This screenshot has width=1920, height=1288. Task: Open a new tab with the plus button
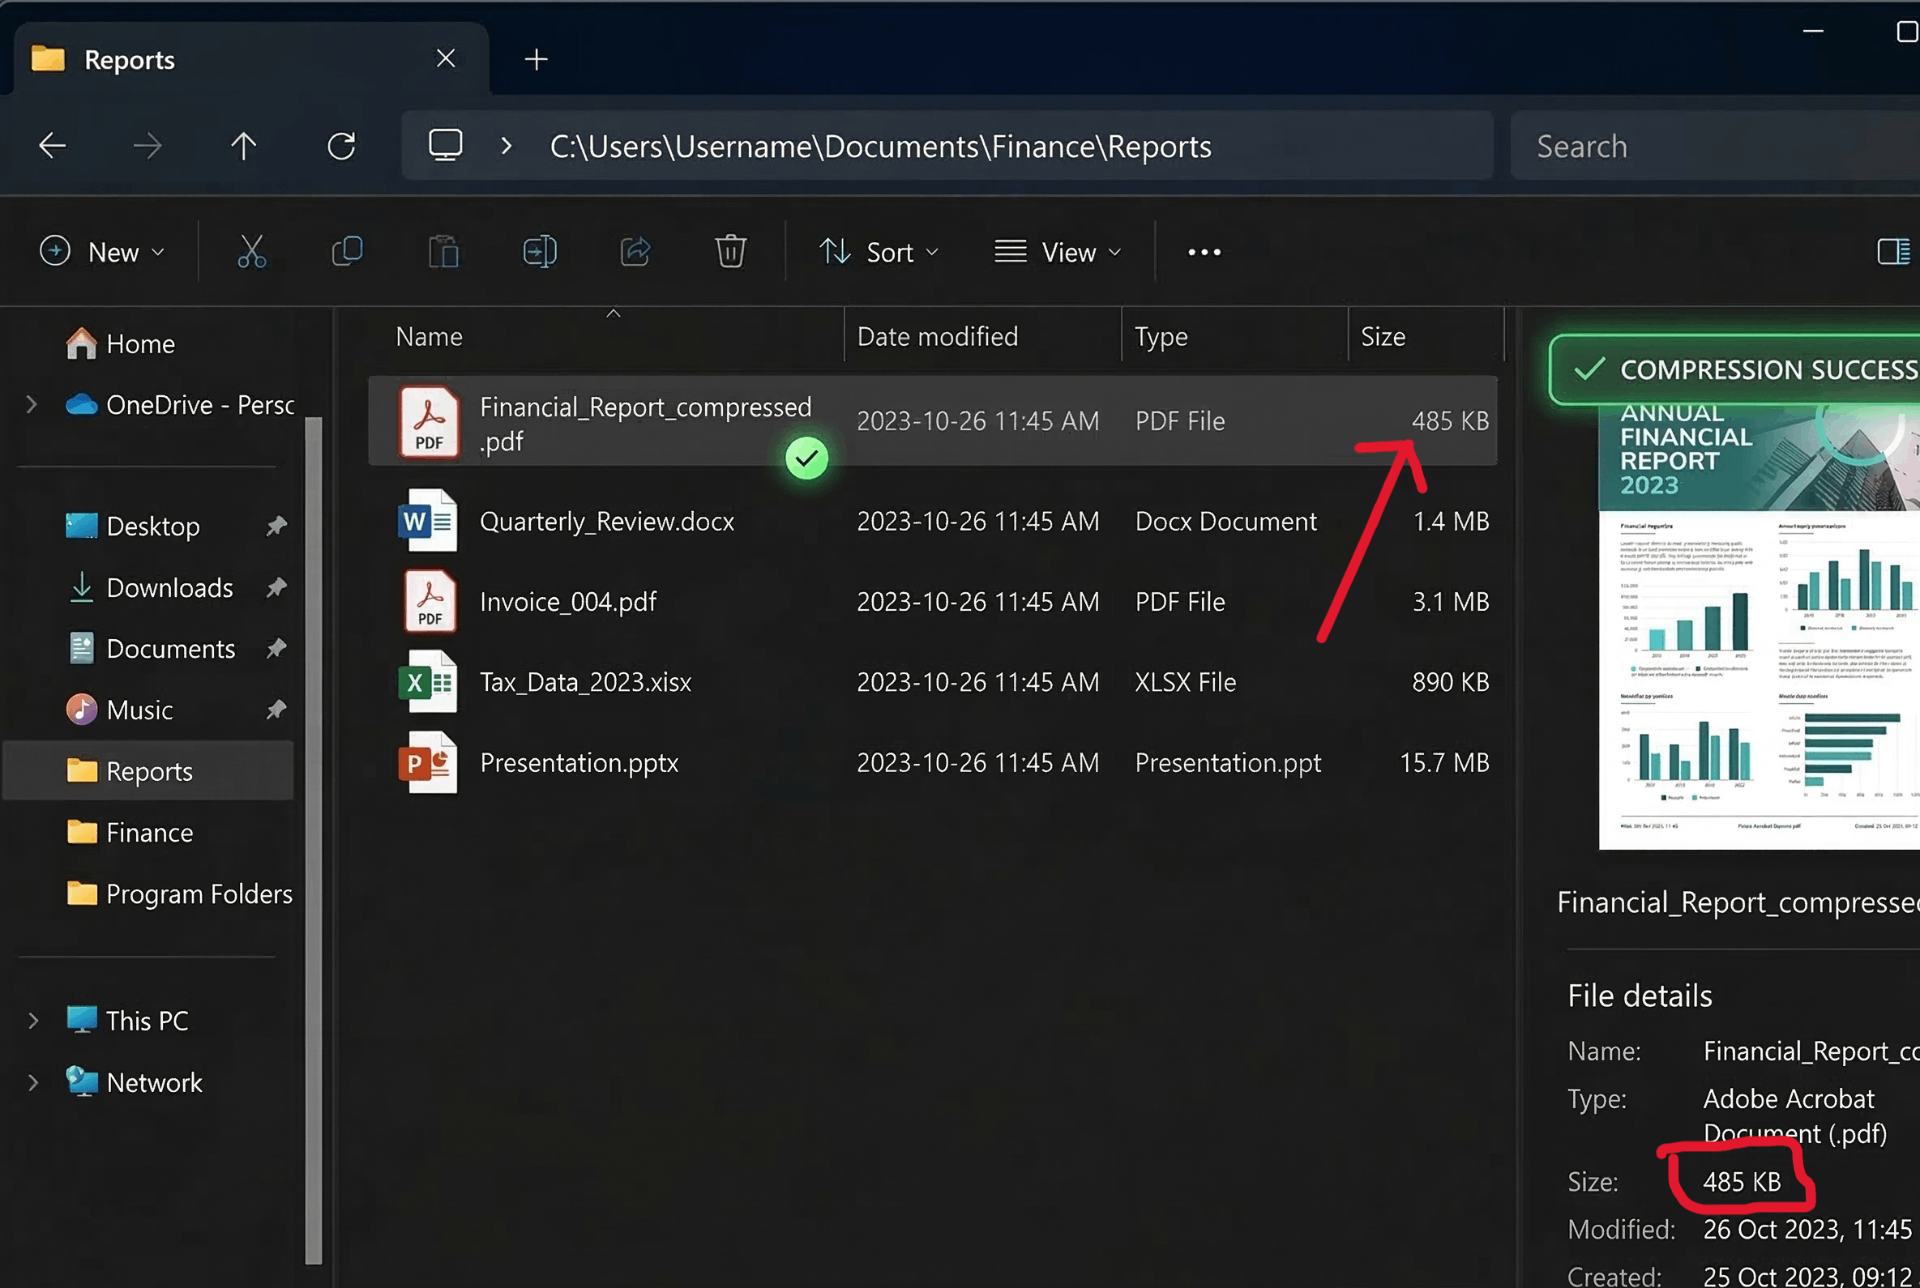[x=536, y=59]
